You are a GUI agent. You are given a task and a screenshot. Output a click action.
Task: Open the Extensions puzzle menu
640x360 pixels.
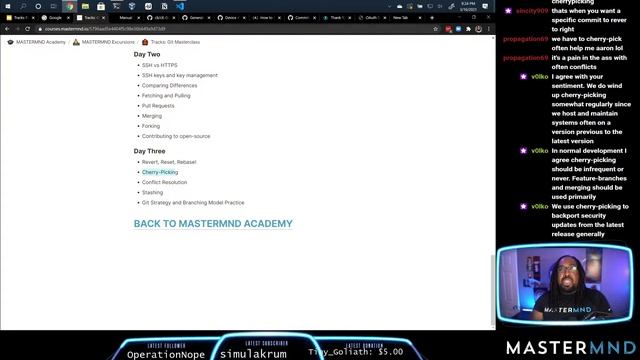[x=468, y=29]
